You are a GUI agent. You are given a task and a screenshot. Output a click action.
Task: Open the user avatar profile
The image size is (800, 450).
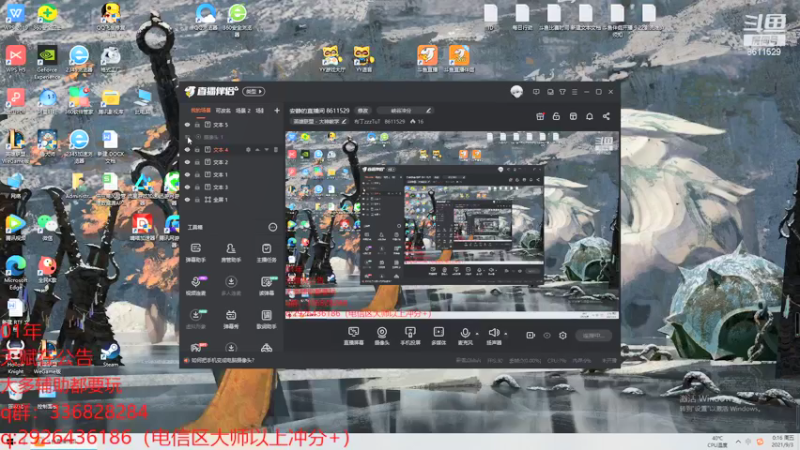(516, 91)
